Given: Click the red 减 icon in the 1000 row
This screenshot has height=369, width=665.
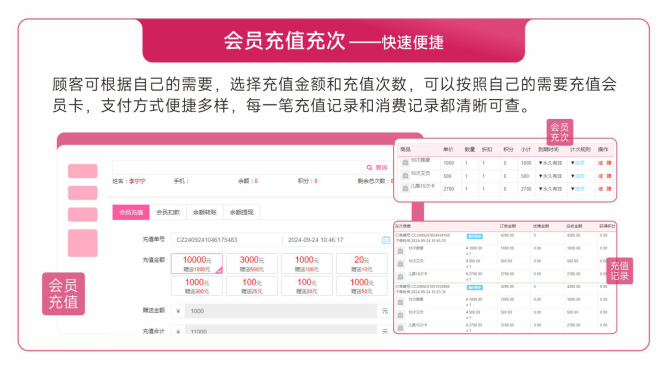Looking at the screenshot, I should click(600, 162).
